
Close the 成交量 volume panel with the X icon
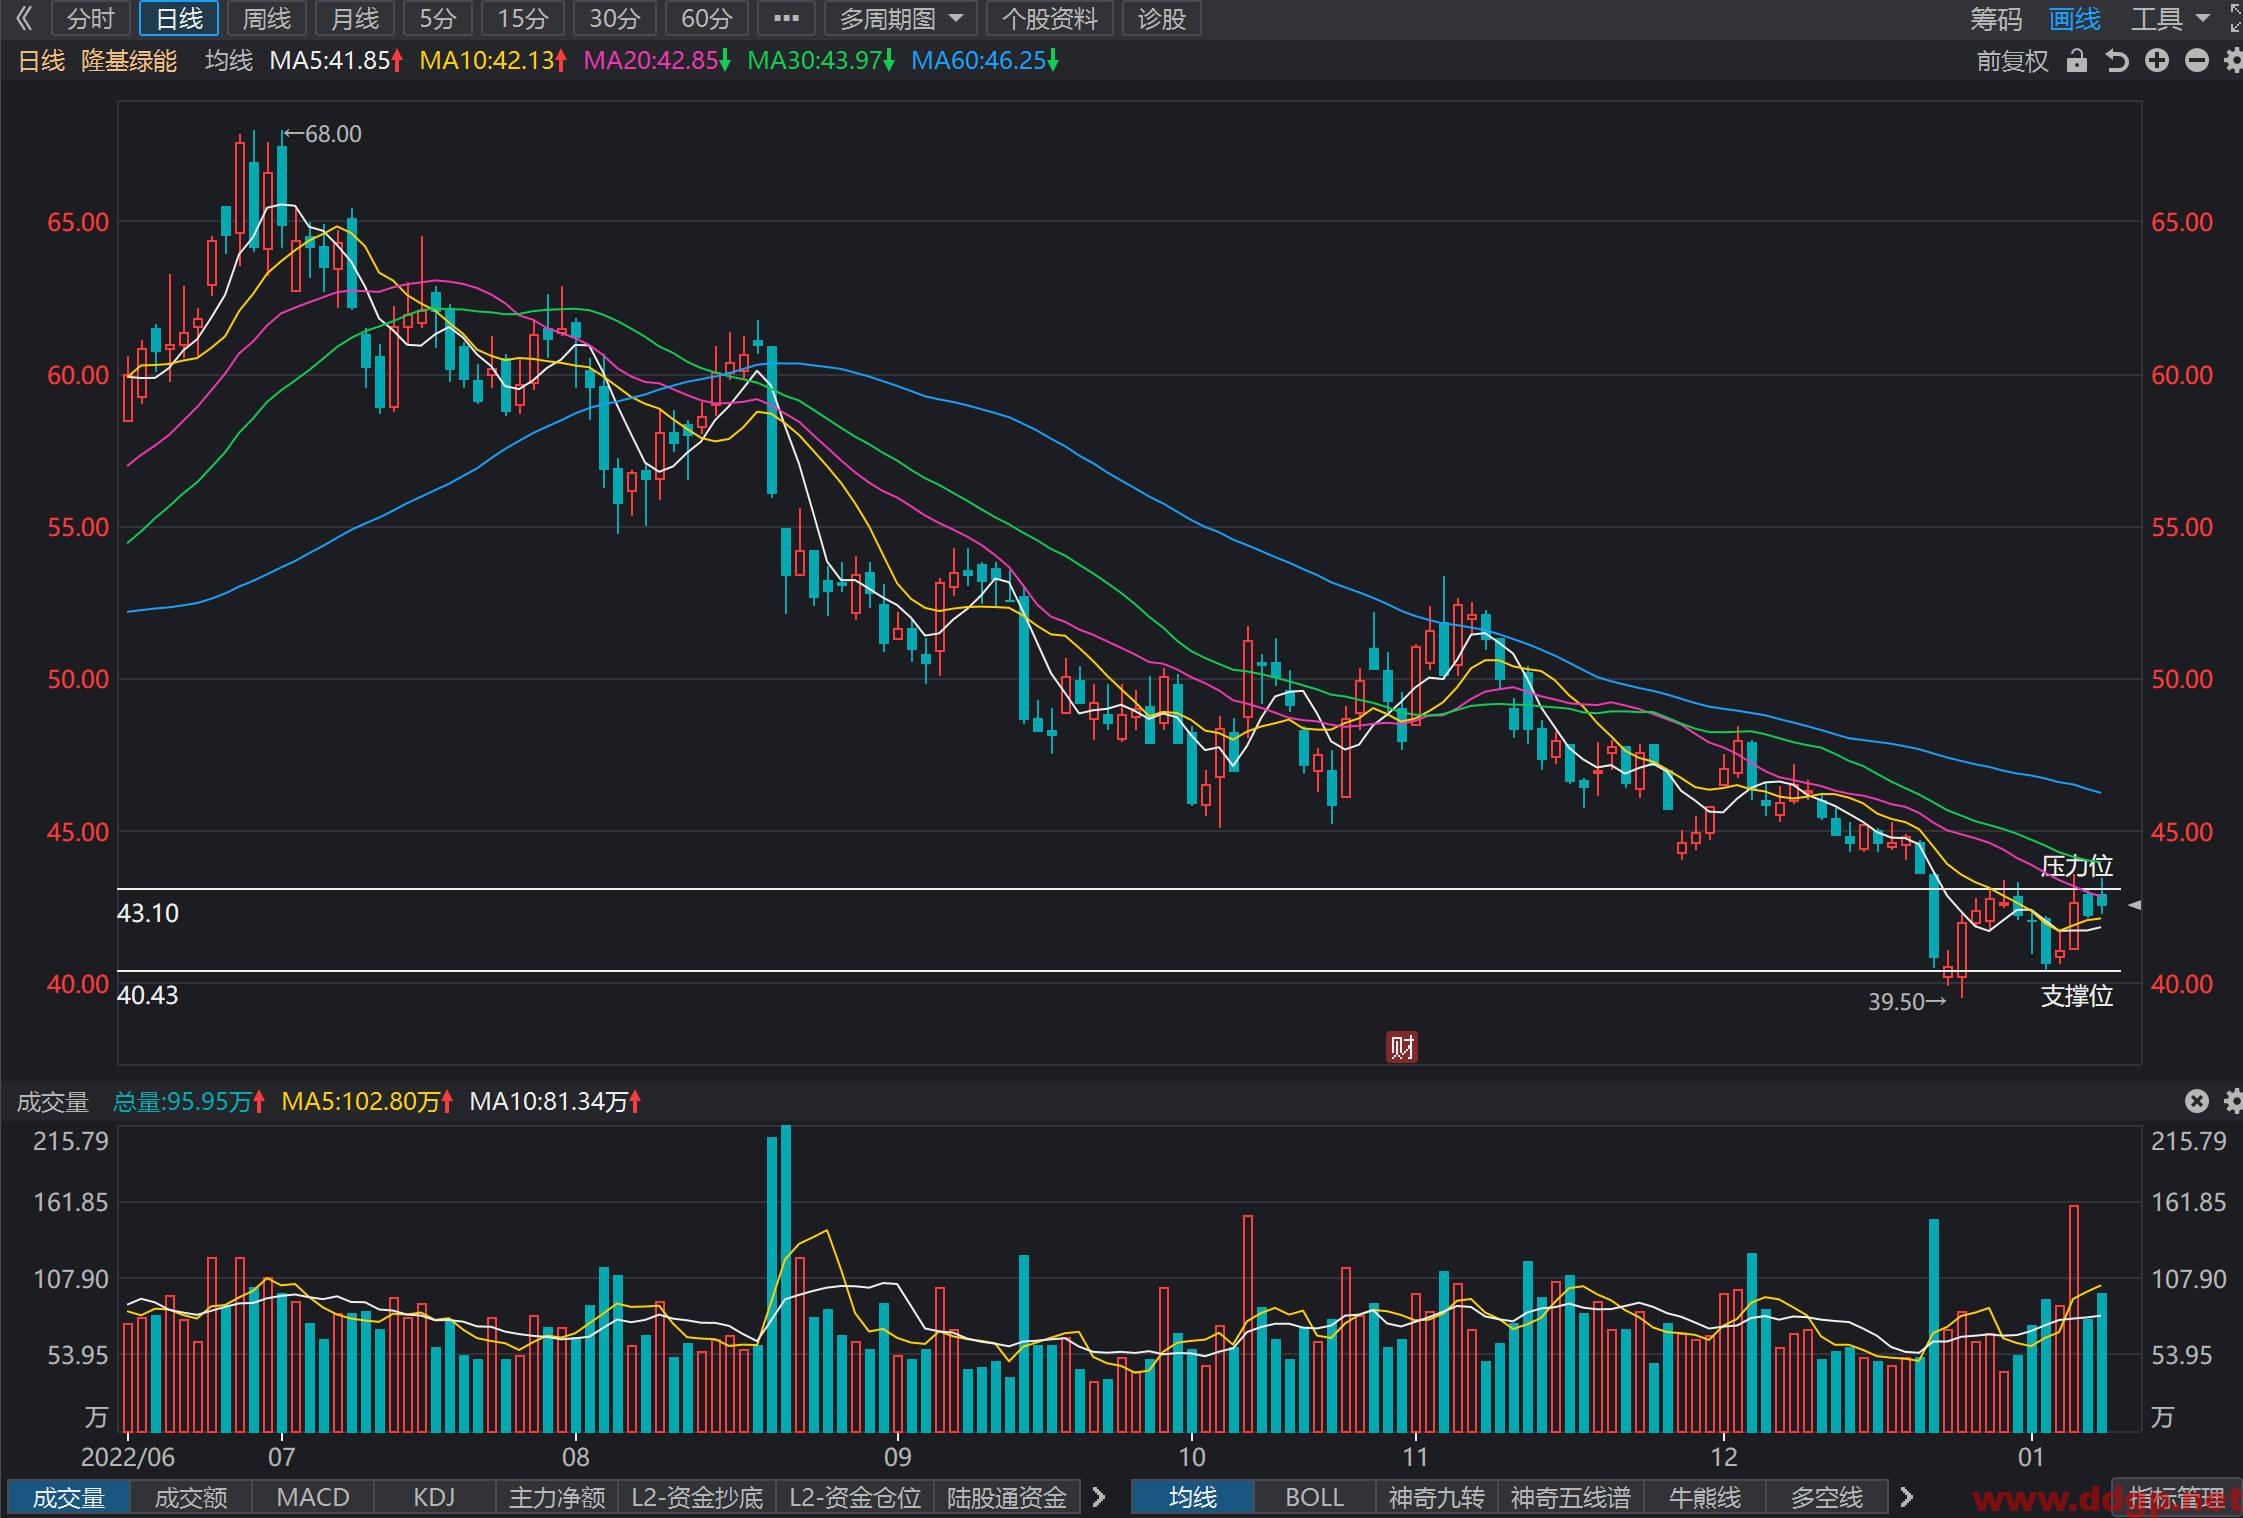click(x=2196, y=1101)
